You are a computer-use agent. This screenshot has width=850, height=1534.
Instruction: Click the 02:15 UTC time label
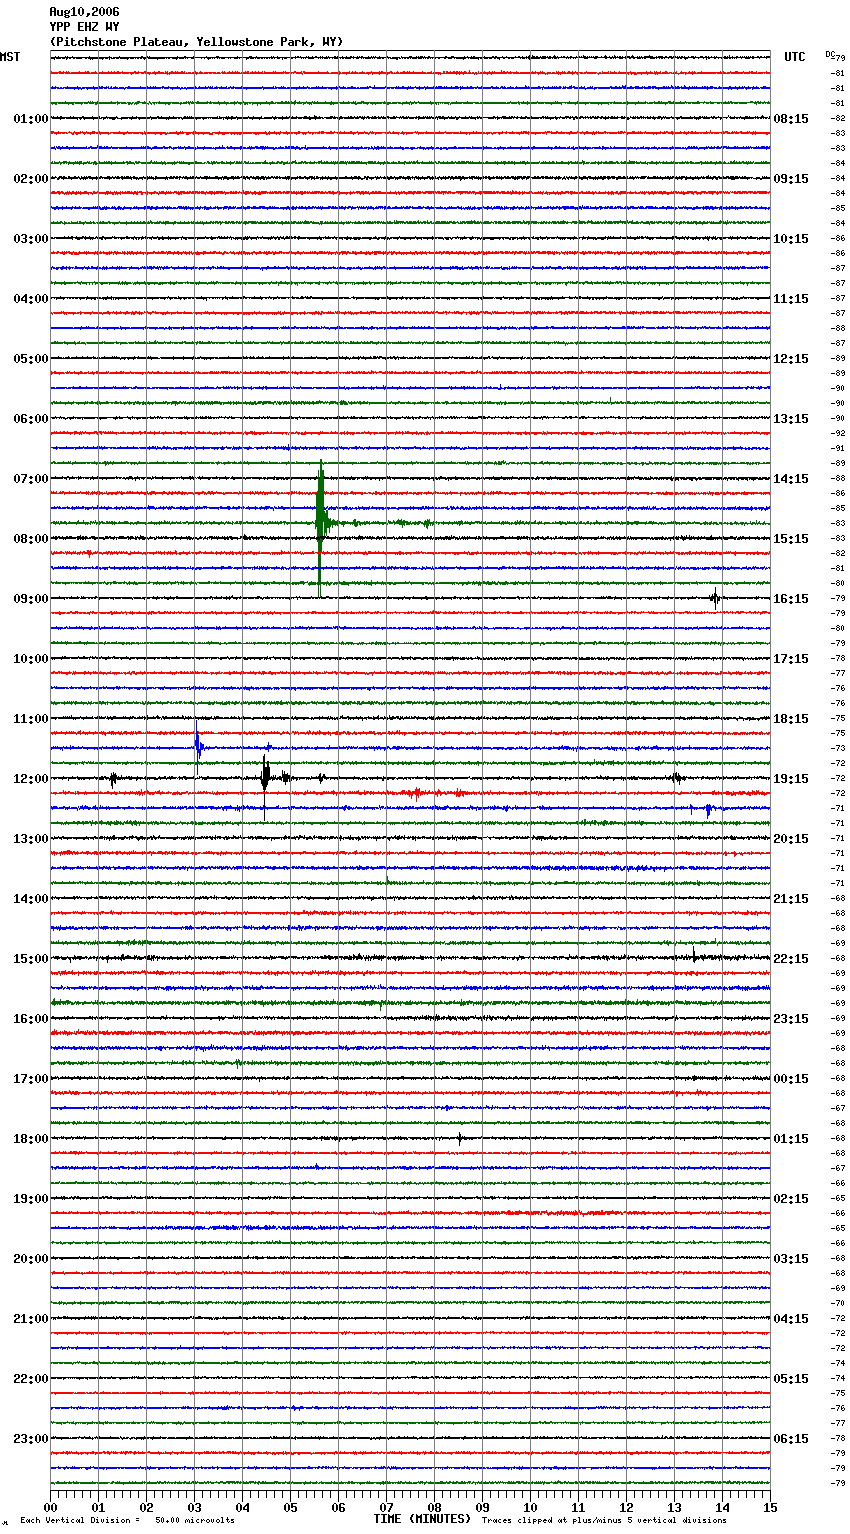coord(791,1199)
